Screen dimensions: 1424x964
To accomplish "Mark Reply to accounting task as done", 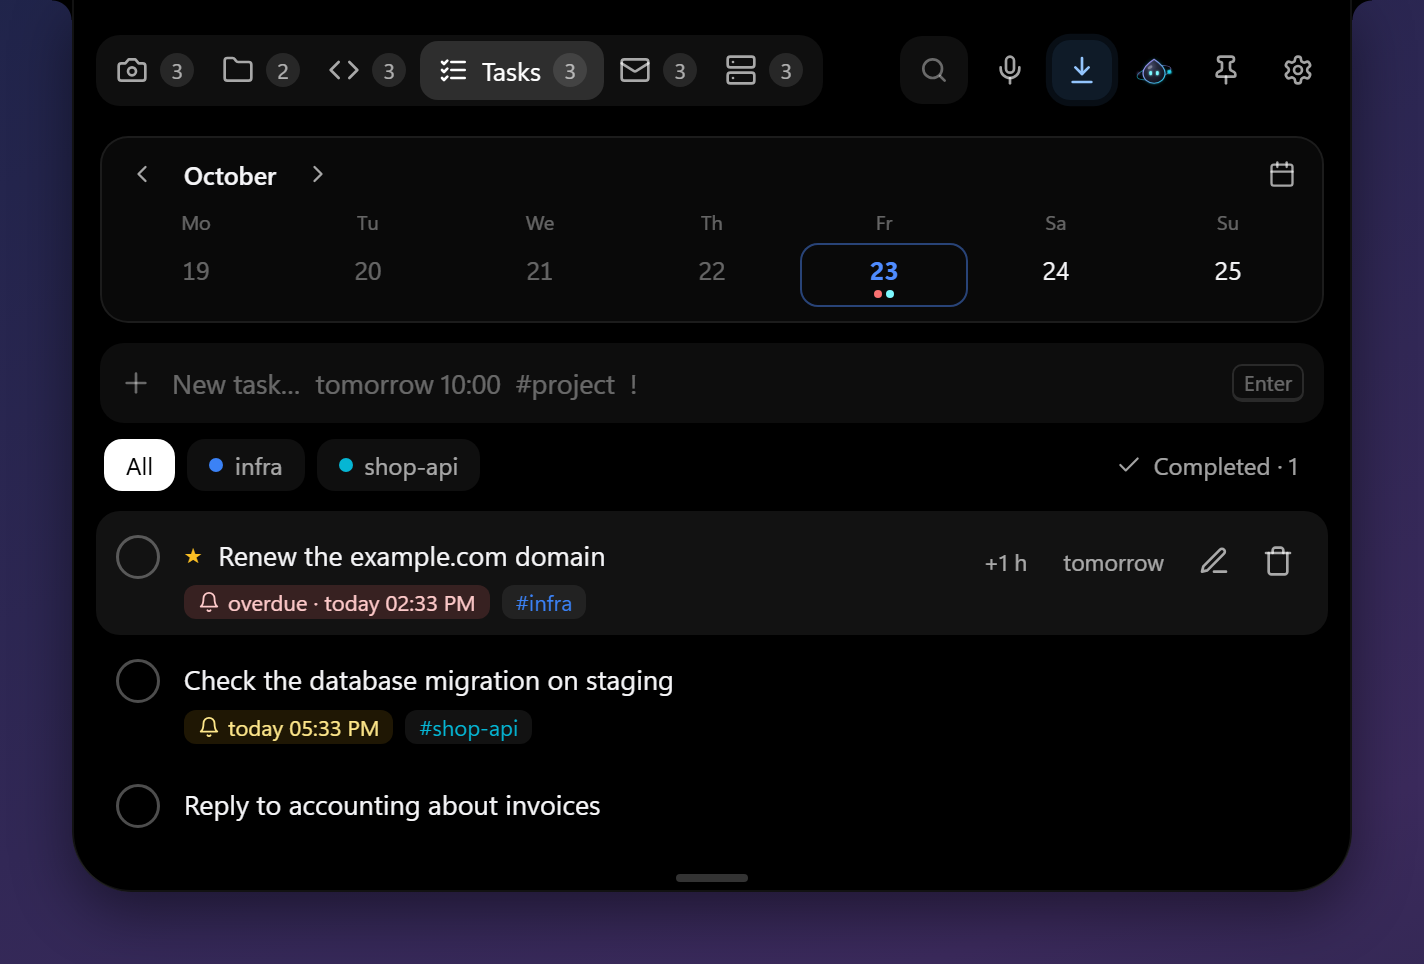I will tap(138, 806).
